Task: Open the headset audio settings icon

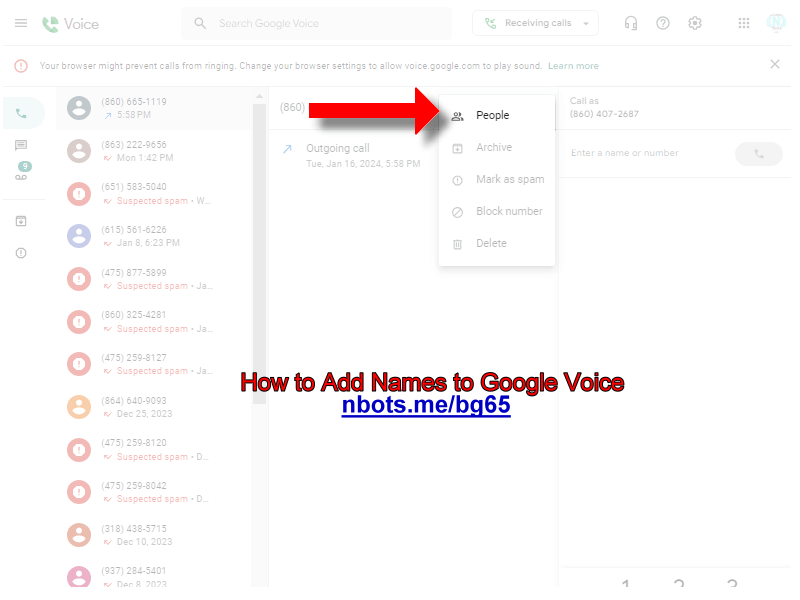Action: (x=631, y=23)
